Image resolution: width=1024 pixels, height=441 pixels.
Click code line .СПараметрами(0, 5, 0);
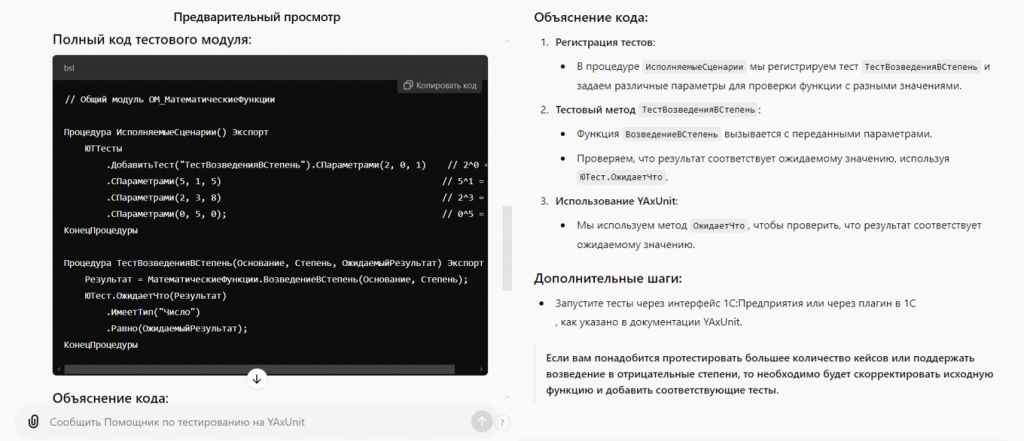pos(167,214)
